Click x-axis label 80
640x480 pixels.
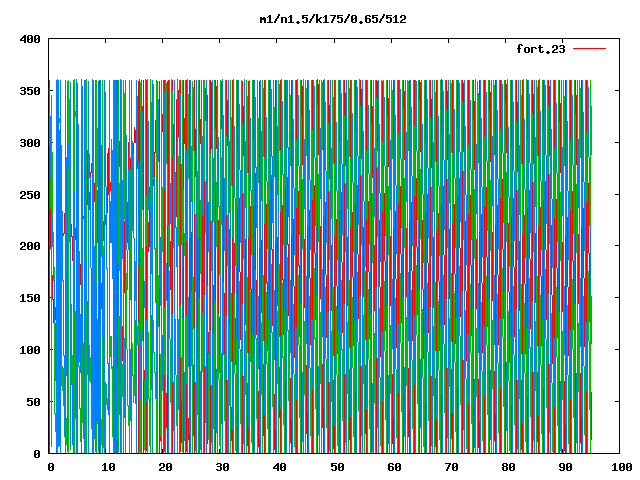click(509, 467)
